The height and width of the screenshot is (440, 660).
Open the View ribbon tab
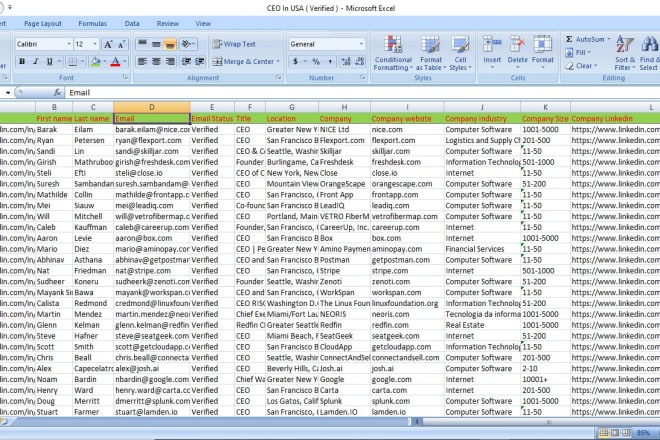pos(203,24)
